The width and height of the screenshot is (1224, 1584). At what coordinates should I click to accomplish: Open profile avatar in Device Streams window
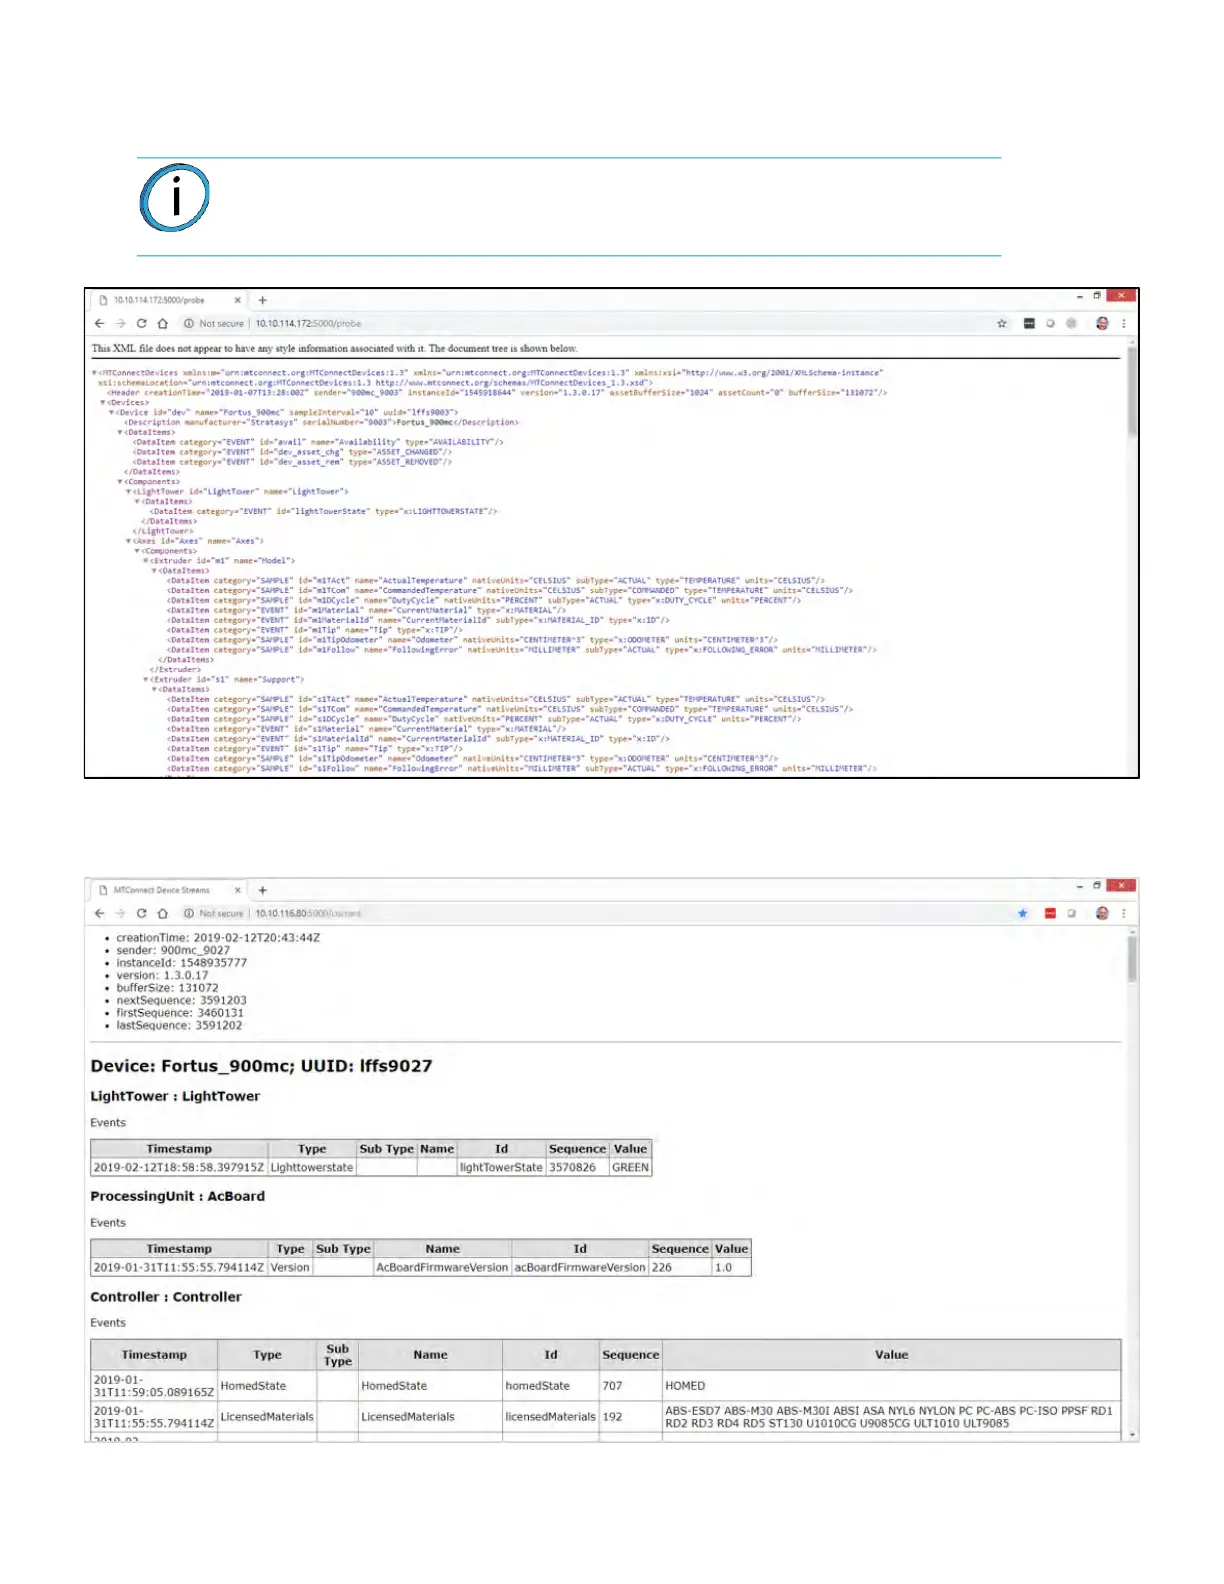(1102, 914)
